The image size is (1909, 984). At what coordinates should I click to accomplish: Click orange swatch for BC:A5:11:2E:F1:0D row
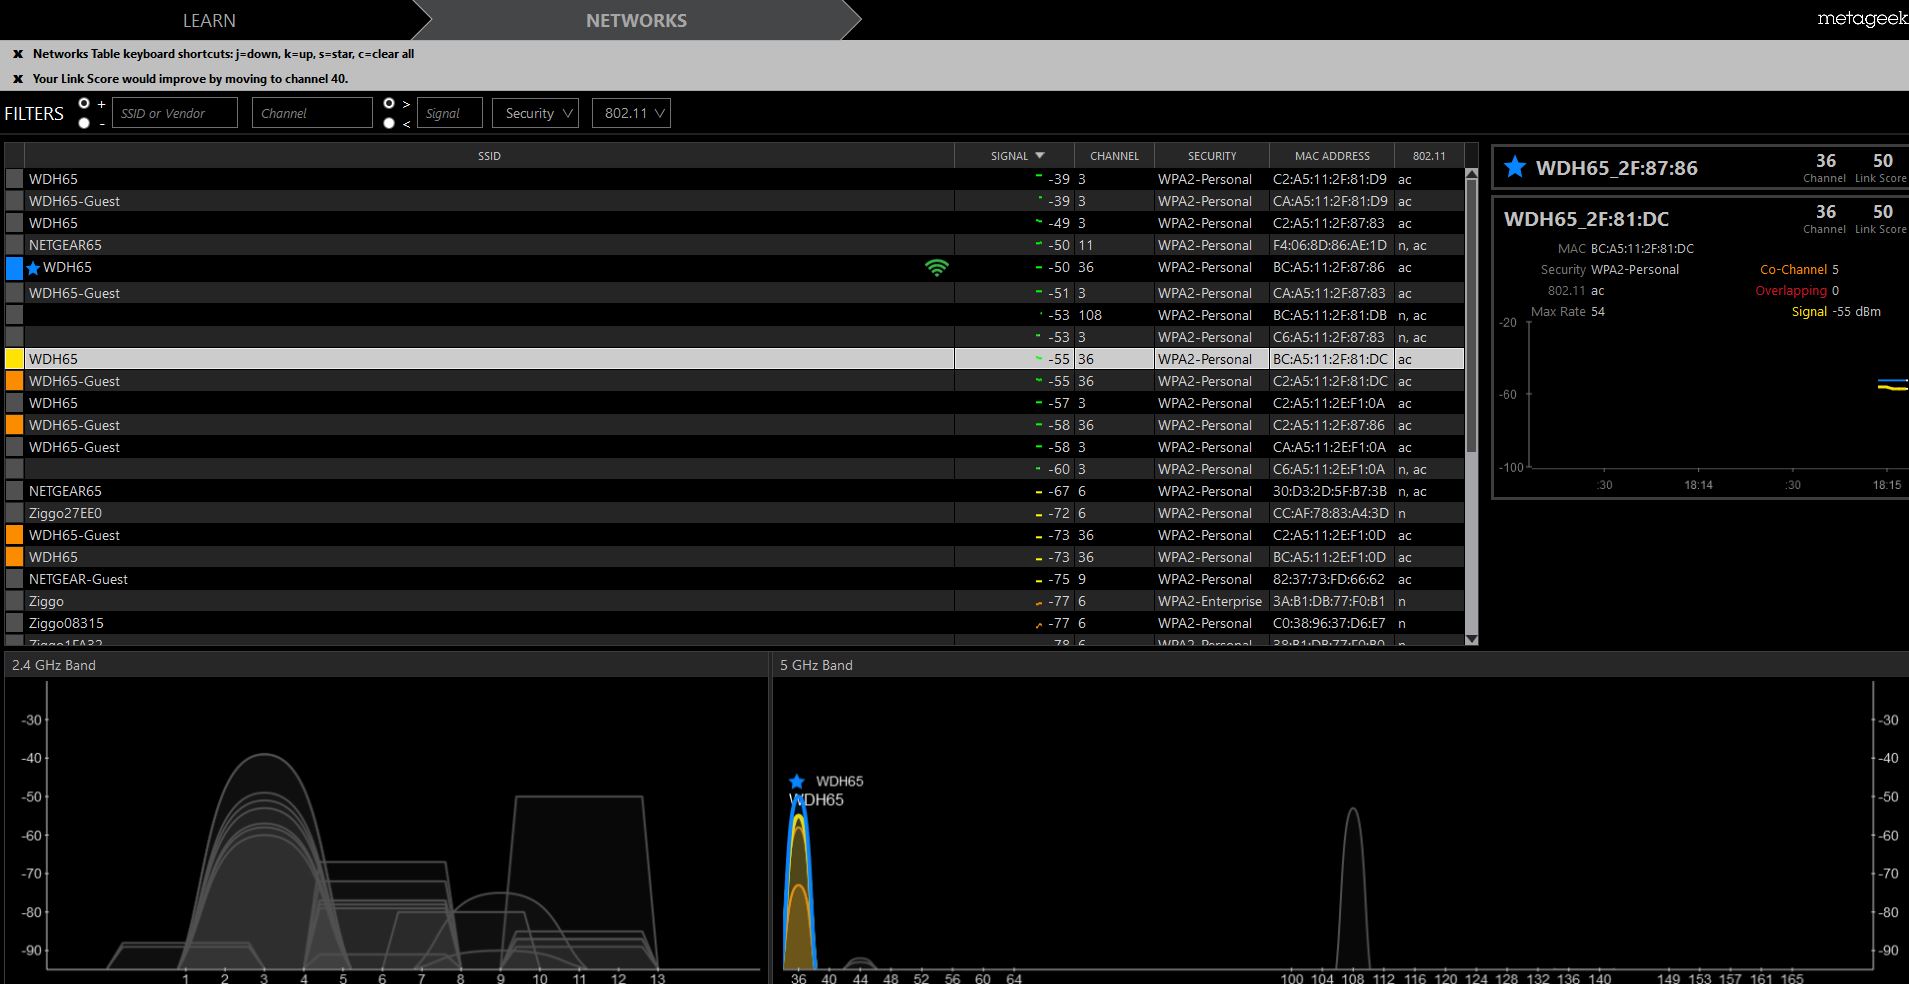click(14, 557)
